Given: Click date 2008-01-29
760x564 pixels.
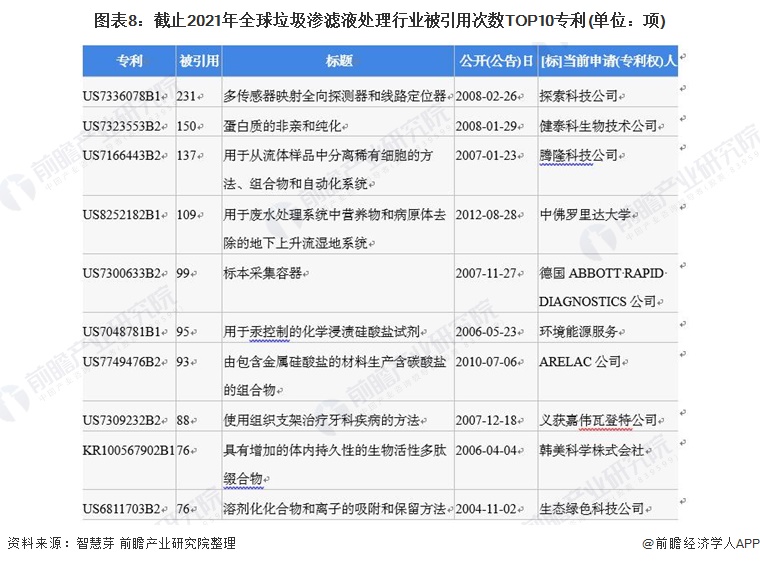Looking at the screenshot, I should coord(486,126).
